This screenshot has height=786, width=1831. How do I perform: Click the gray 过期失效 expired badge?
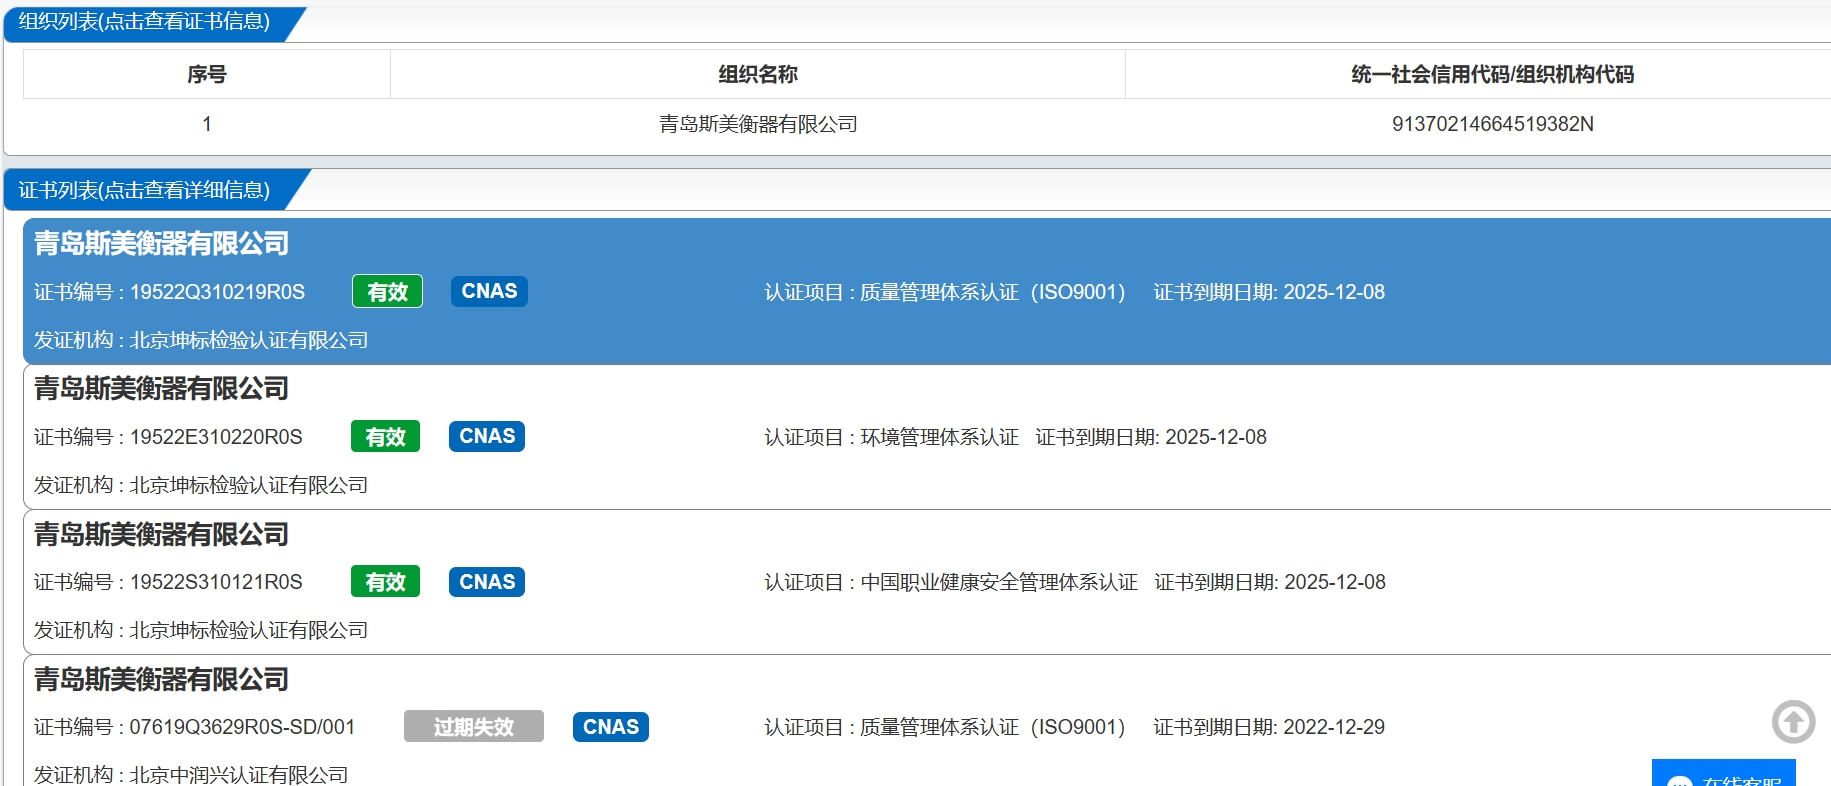474,726
